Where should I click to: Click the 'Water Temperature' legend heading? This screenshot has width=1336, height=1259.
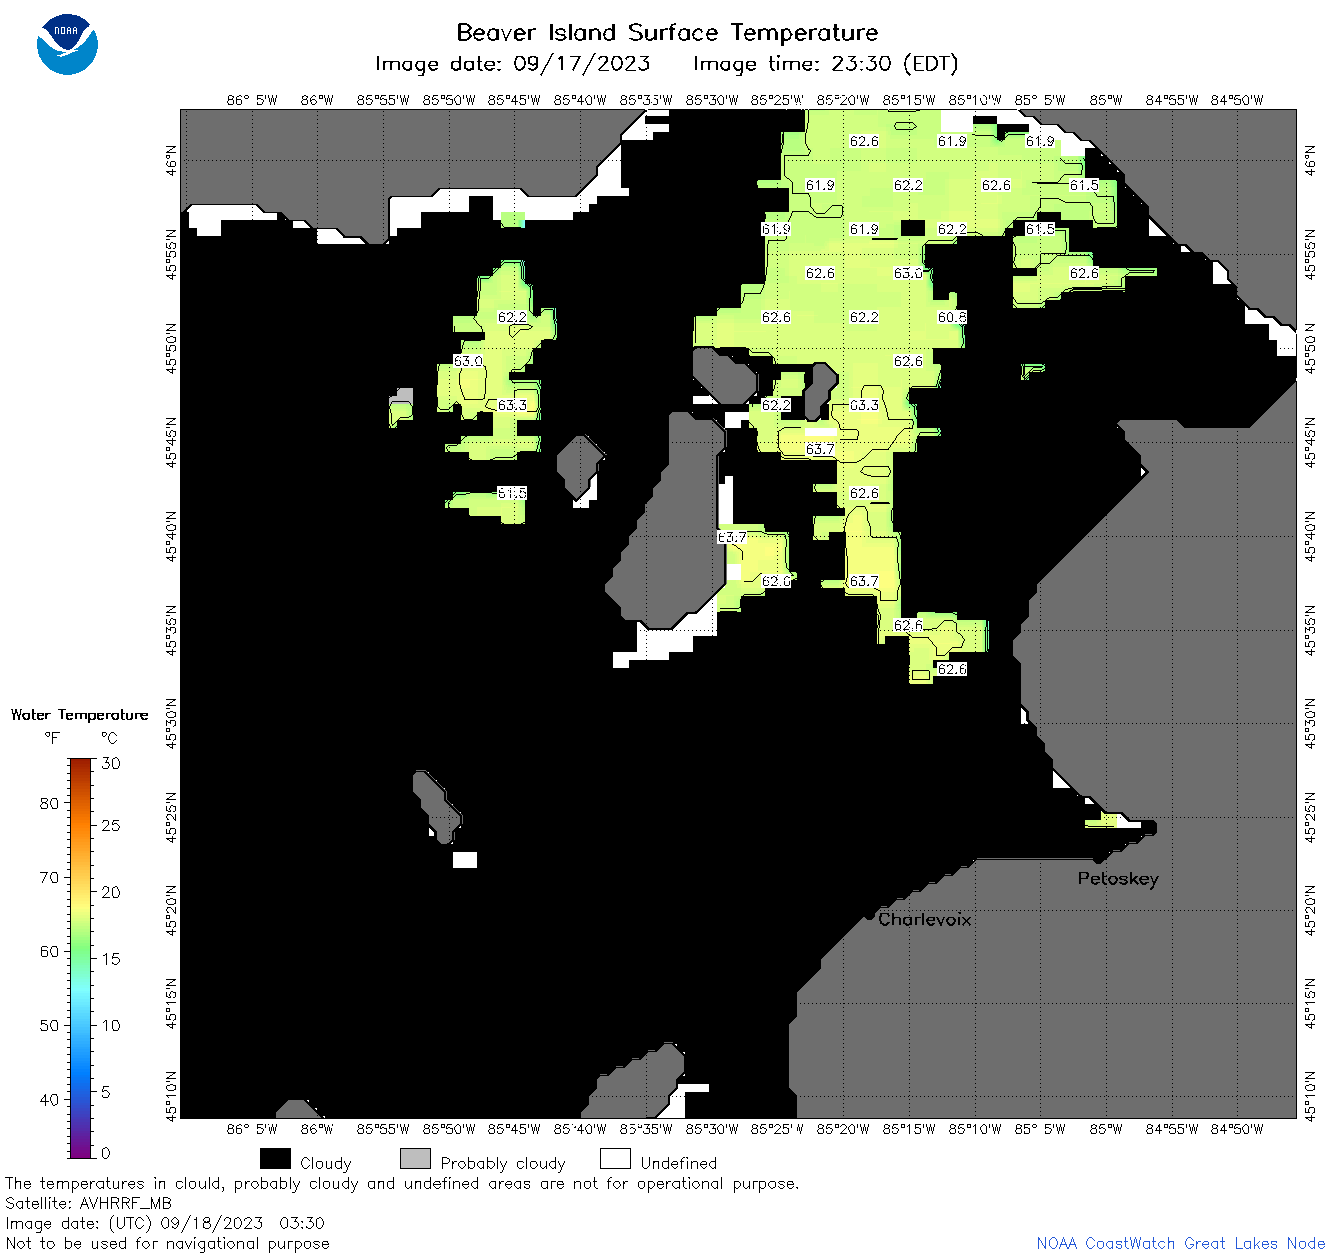(79, 715)
